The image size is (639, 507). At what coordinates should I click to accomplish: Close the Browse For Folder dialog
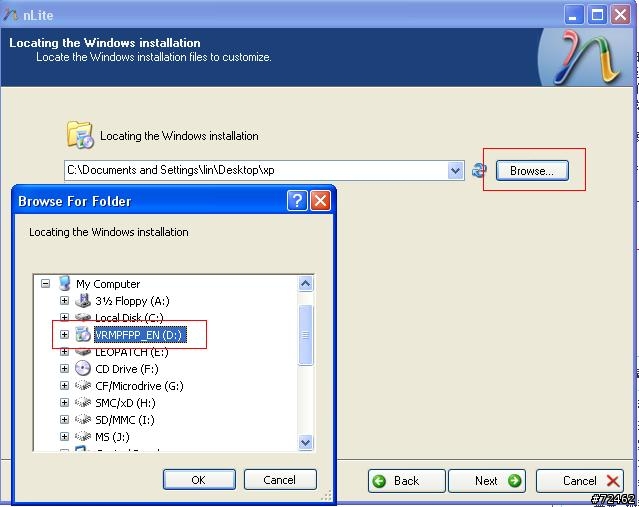click(x=320, y=201)
